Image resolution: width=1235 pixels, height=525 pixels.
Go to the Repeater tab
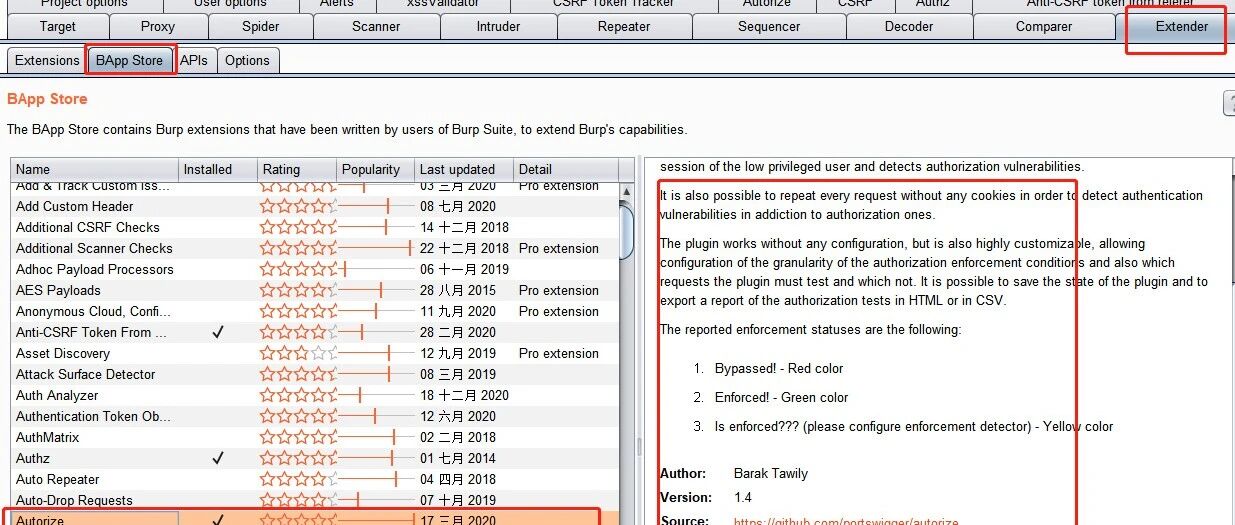coord(624,27)
